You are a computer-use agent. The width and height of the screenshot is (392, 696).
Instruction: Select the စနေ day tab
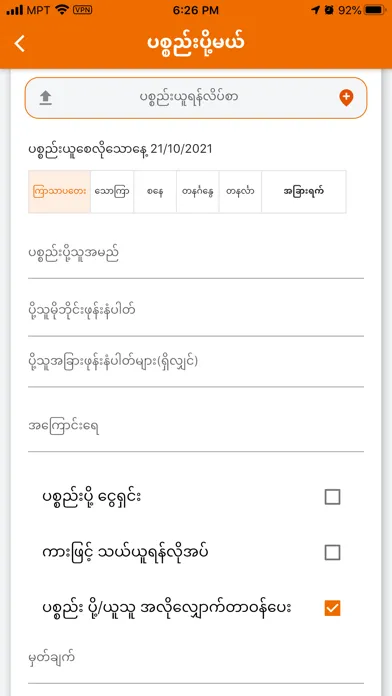point(155,192)
